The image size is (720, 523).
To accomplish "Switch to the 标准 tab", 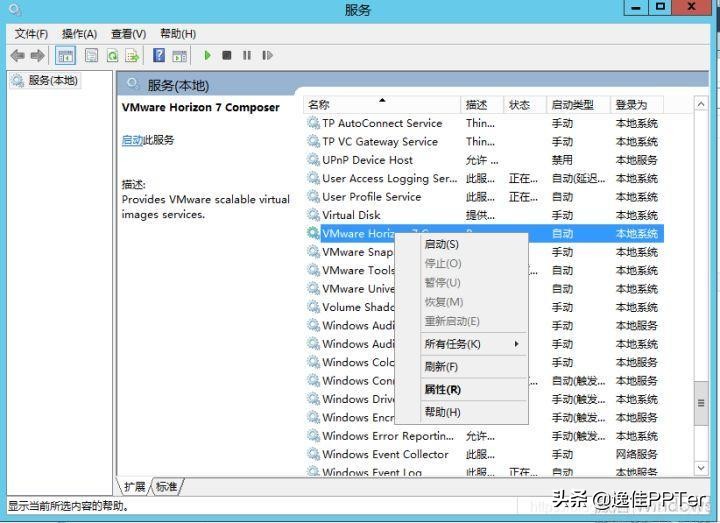I will (x=166, y=487).
